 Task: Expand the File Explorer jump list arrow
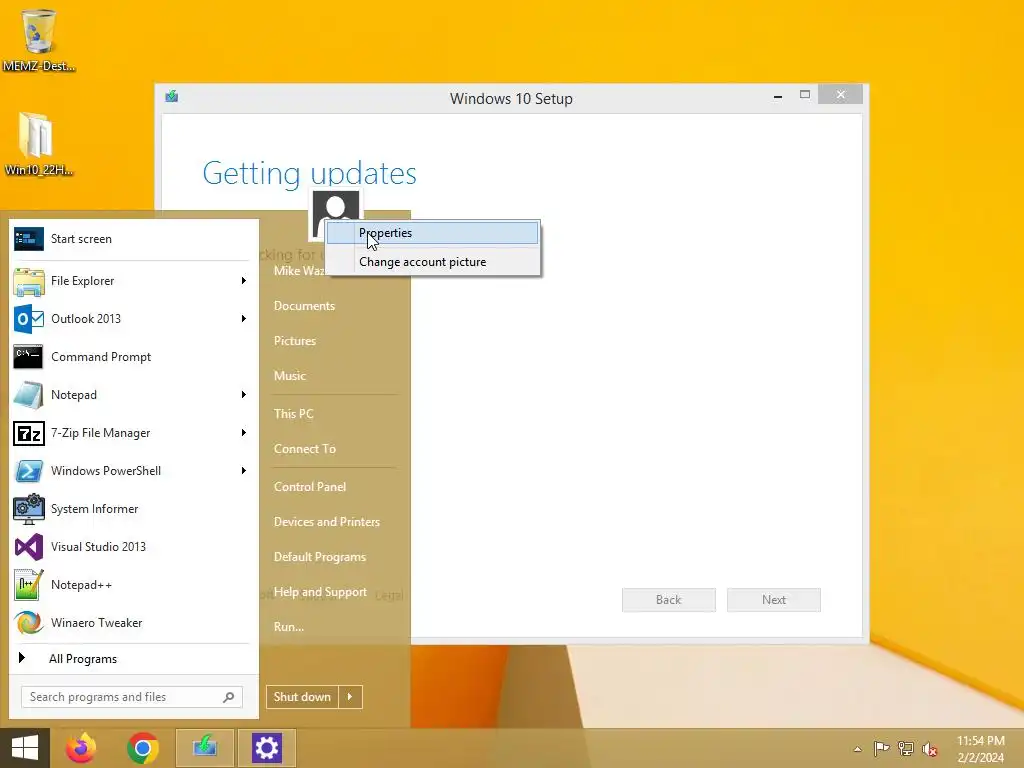click(x=244, y=281)
